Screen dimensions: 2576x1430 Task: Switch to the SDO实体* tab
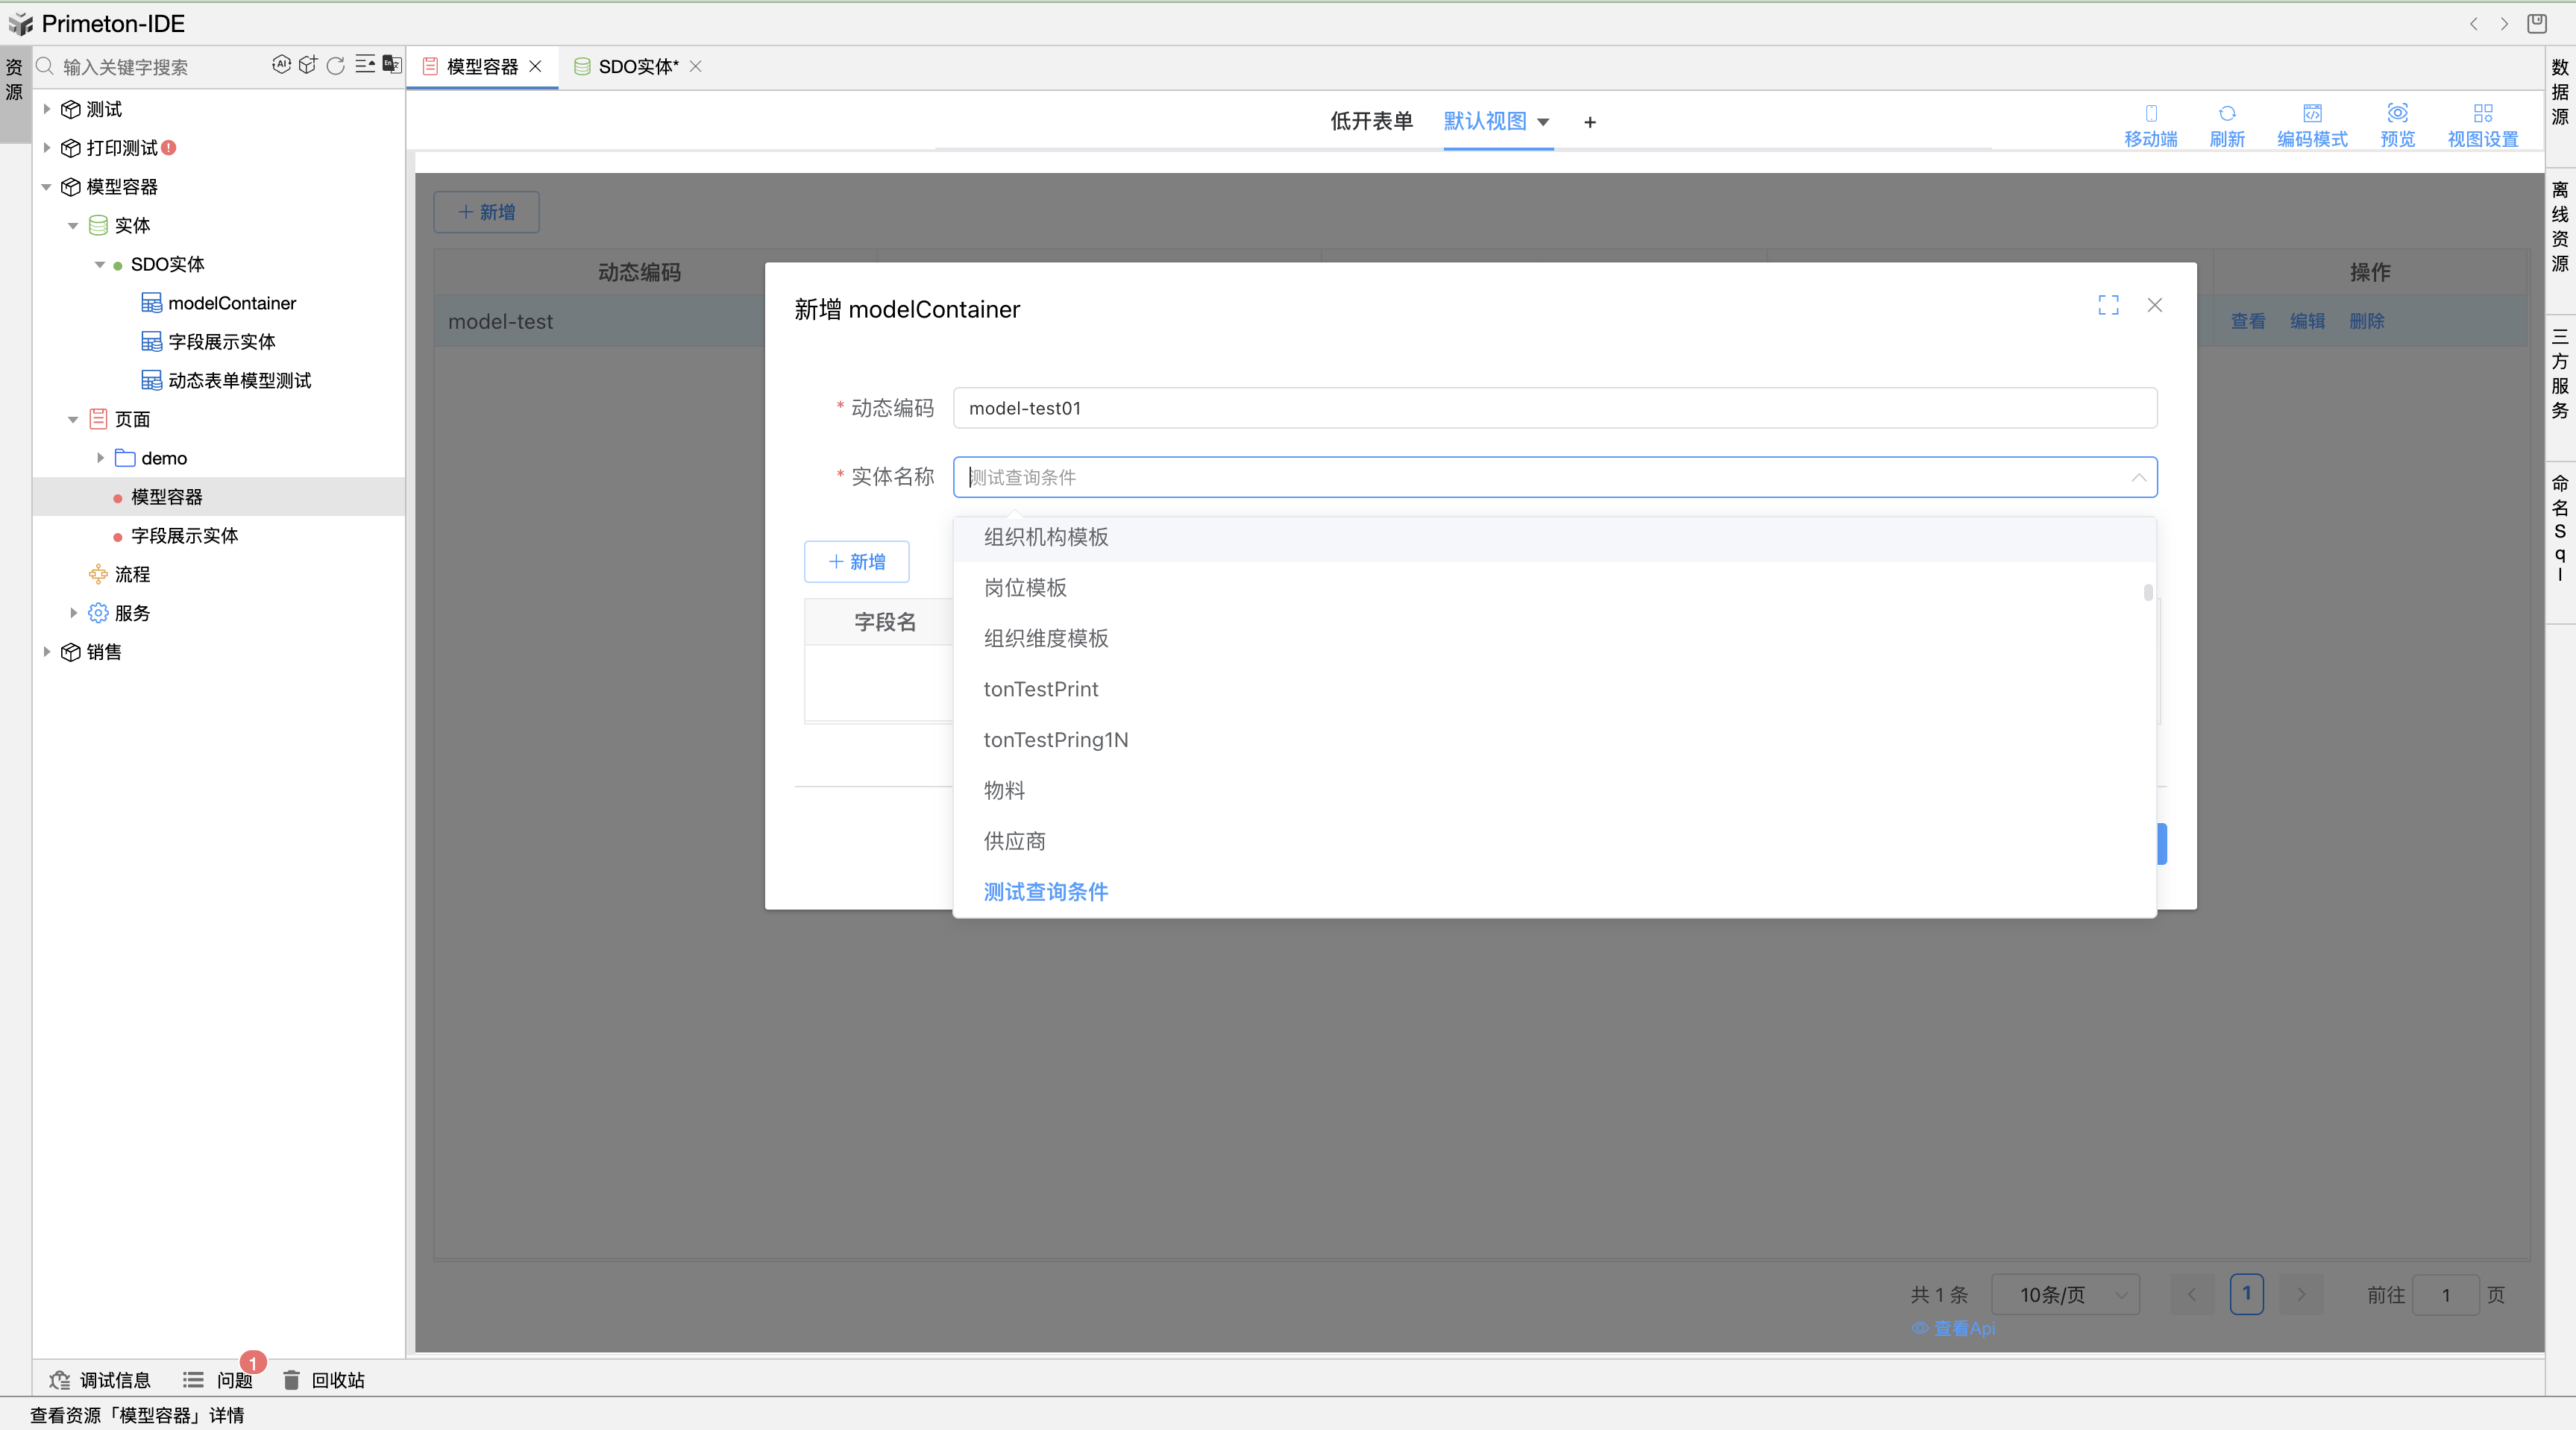click(x=638, y=67)
